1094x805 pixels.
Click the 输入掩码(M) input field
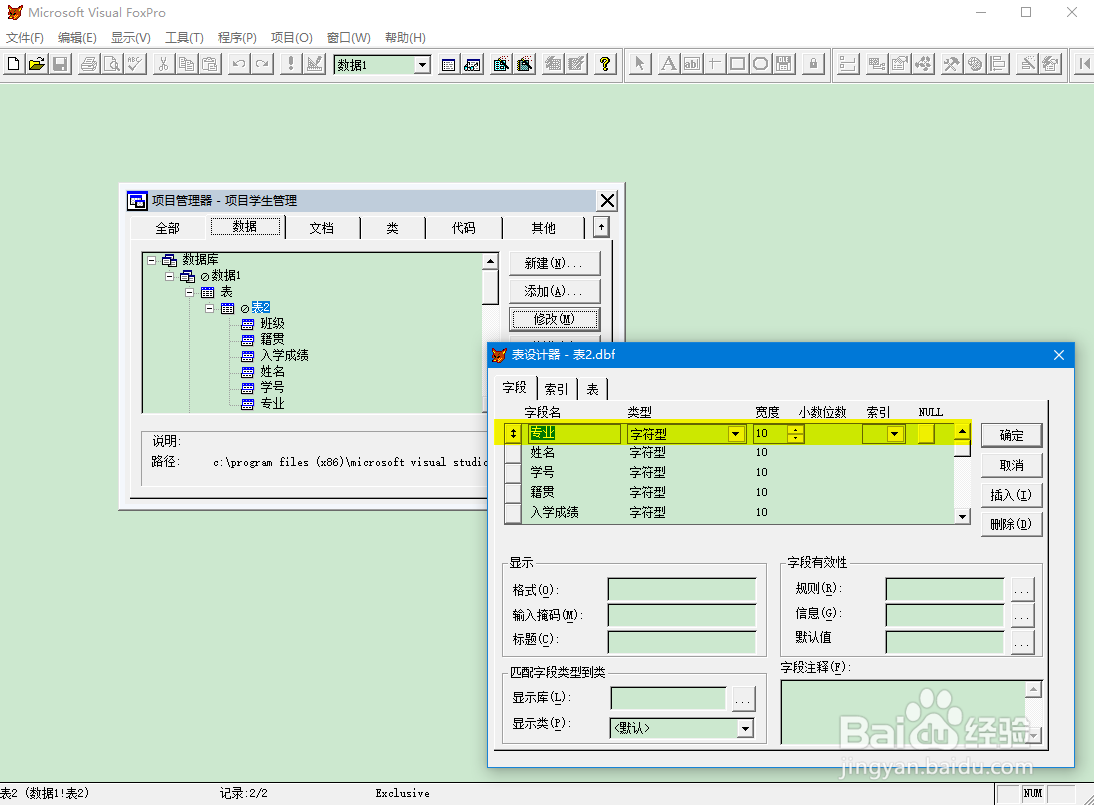(682, 615)
